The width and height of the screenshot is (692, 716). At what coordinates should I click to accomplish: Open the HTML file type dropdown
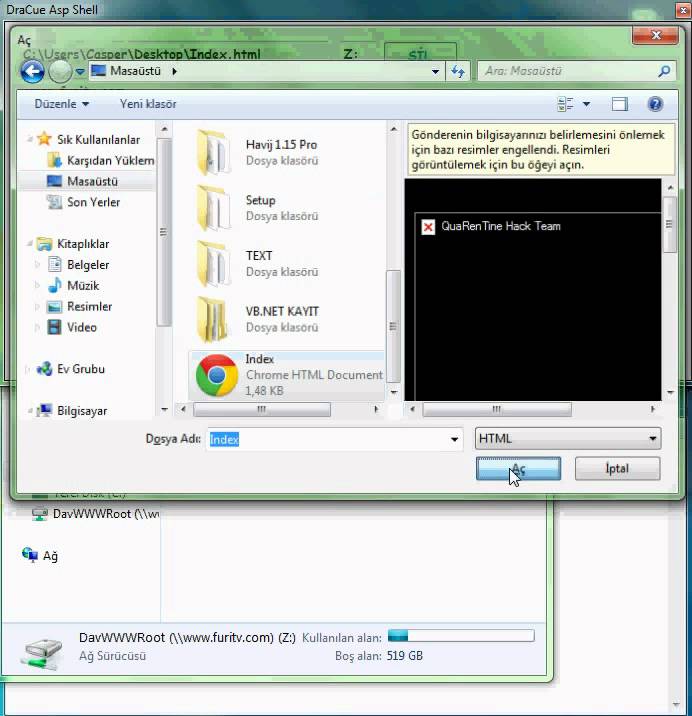tap(568, 439)
